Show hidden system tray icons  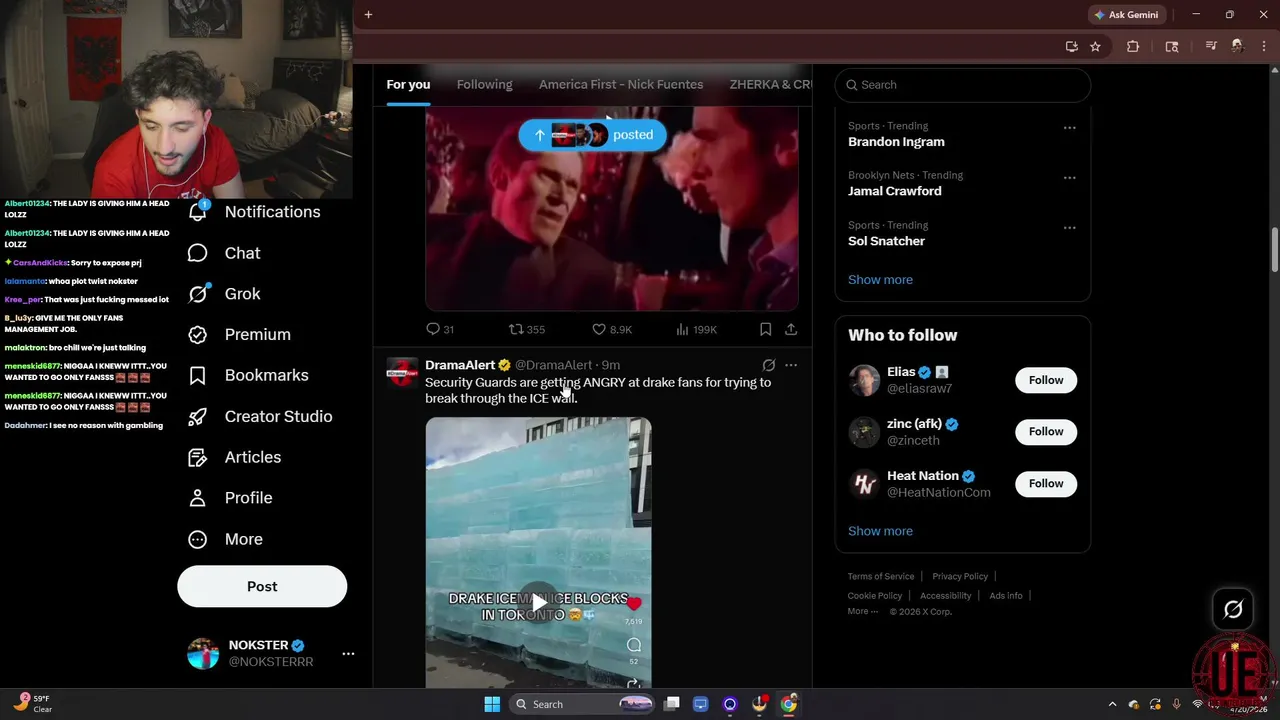point(1112,704)
